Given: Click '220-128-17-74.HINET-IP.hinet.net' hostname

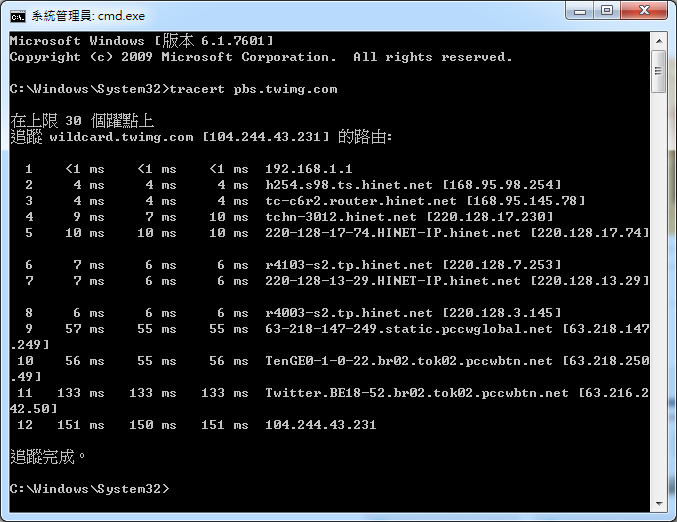Looking at the screenshot, I should point(393,233).
